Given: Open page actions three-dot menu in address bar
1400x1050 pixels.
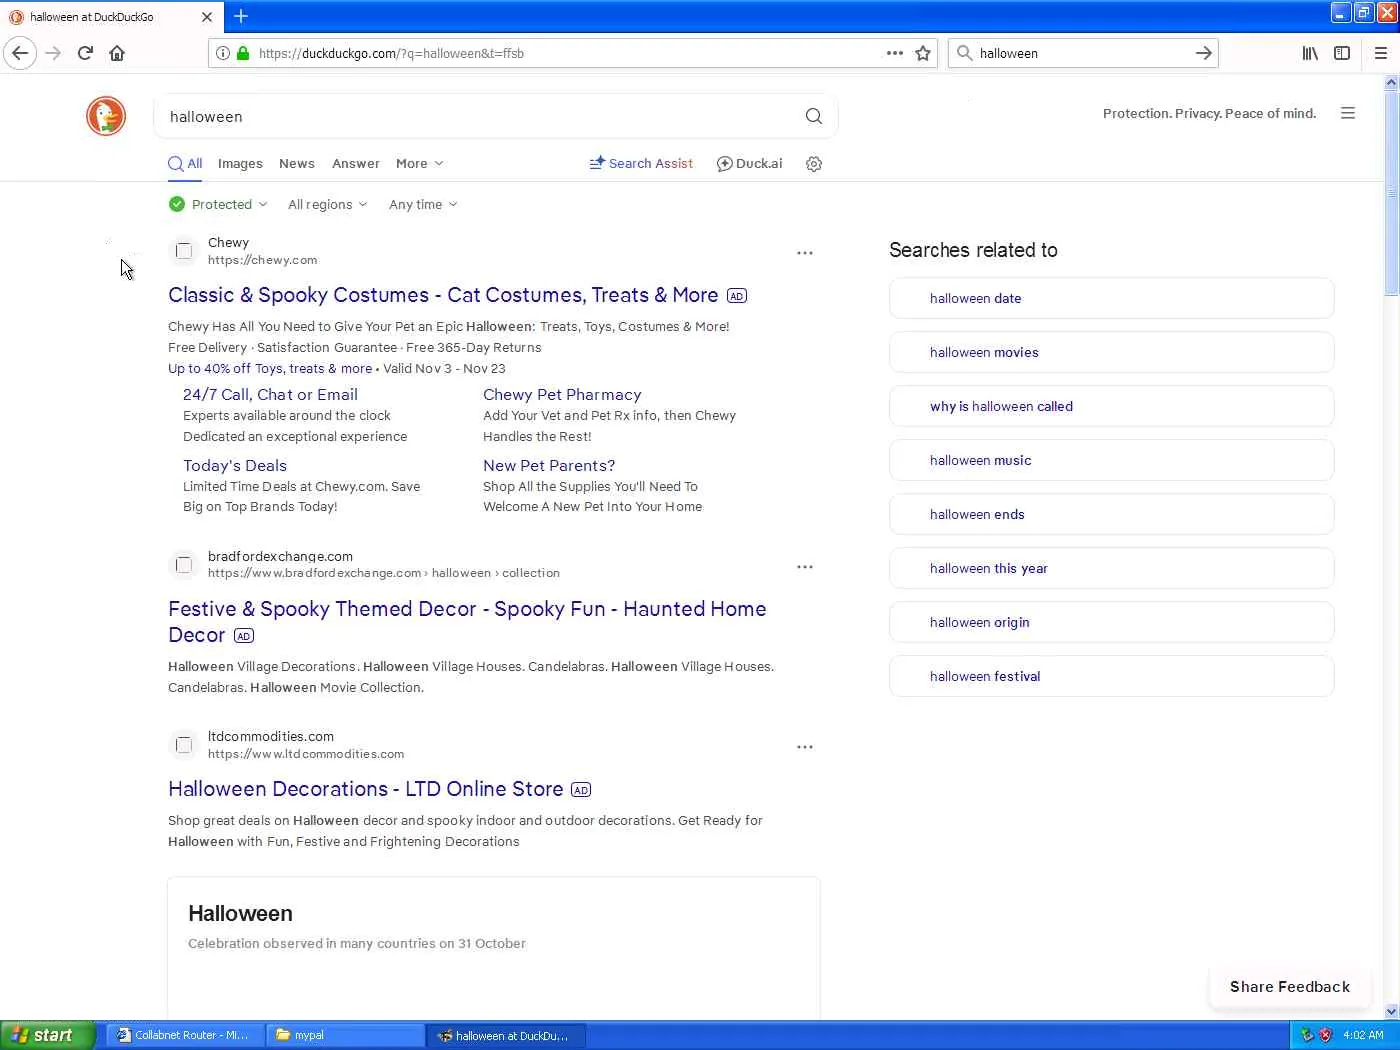Looking at the screenshot, I should [x=895, y=53].
